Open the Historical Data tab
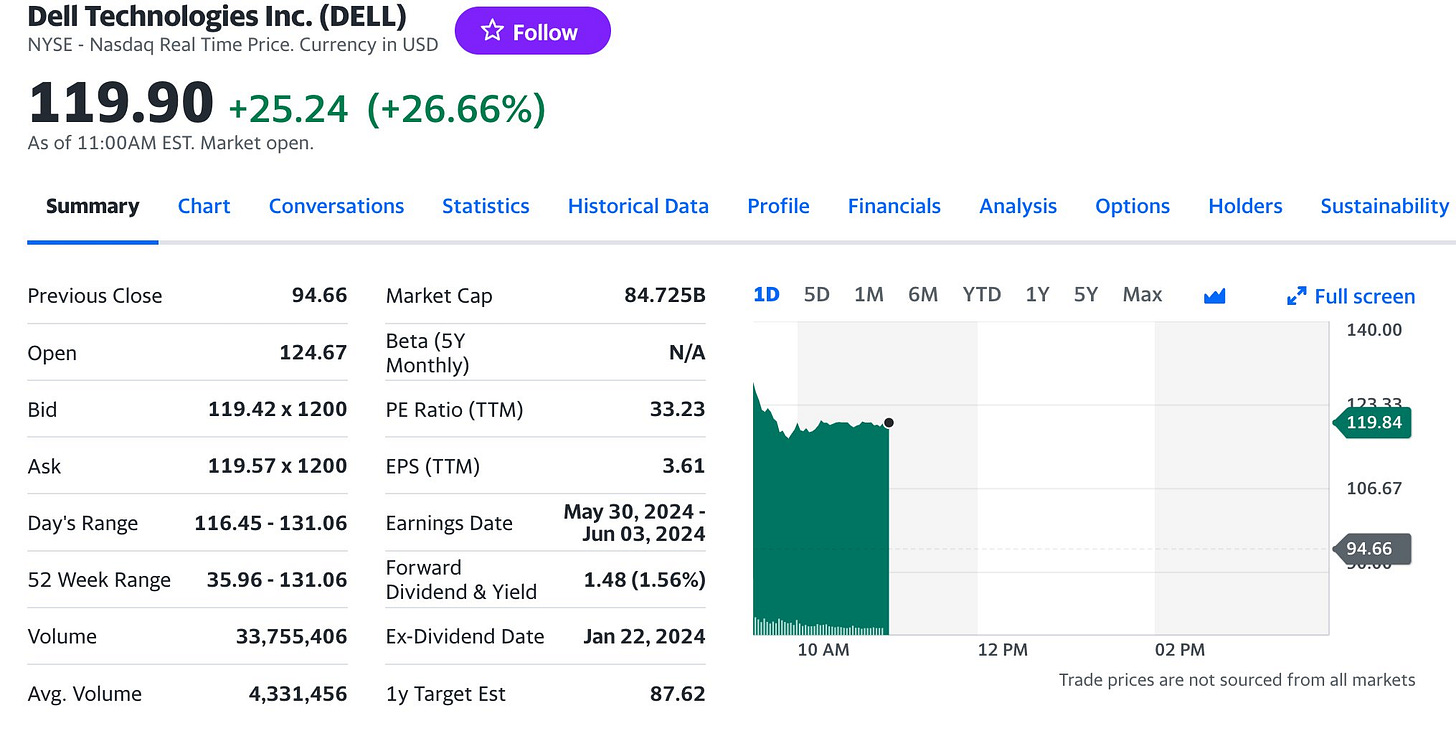Viewport: 1456px width, 749px height. pyautogui.click(x=638, y=206)
